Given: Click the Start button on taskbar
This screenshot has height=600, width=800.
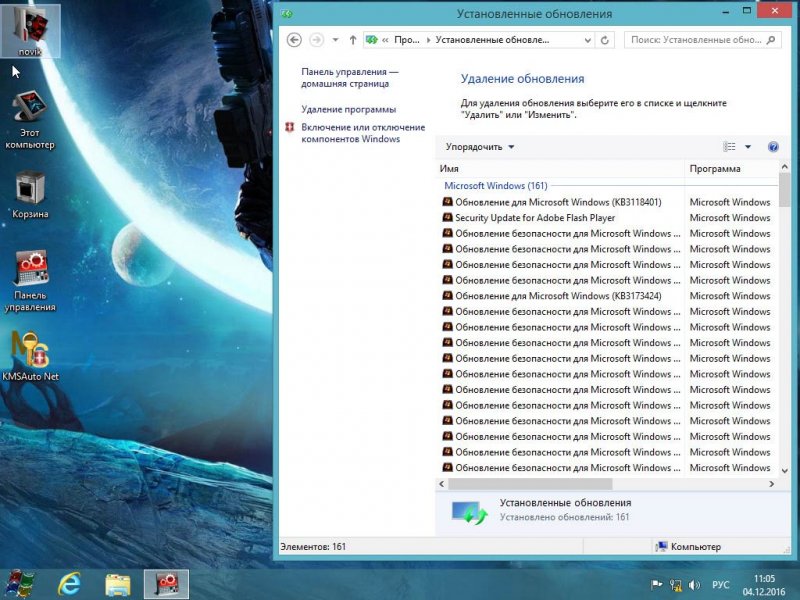Looking at the screenshot, I should pos(19,584).
